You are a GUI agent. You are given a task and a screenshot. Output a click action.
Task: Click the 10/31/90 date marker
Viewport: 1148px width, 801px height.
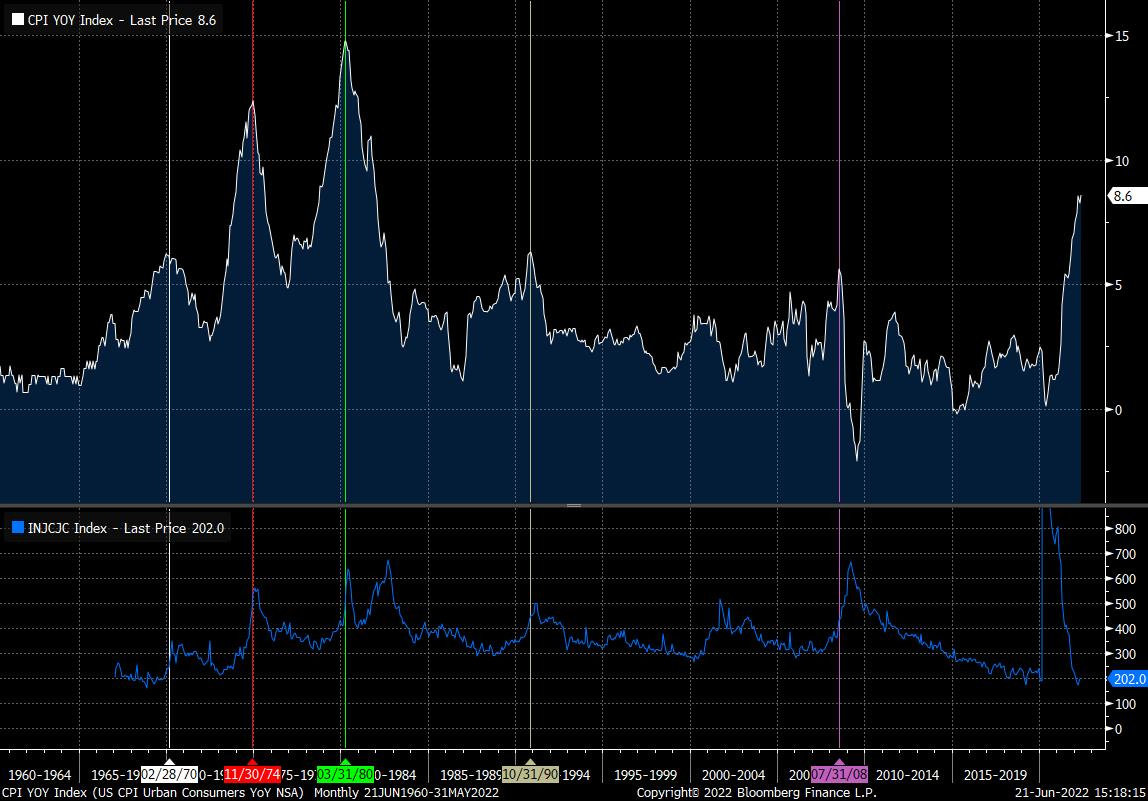tap(531, 774)
